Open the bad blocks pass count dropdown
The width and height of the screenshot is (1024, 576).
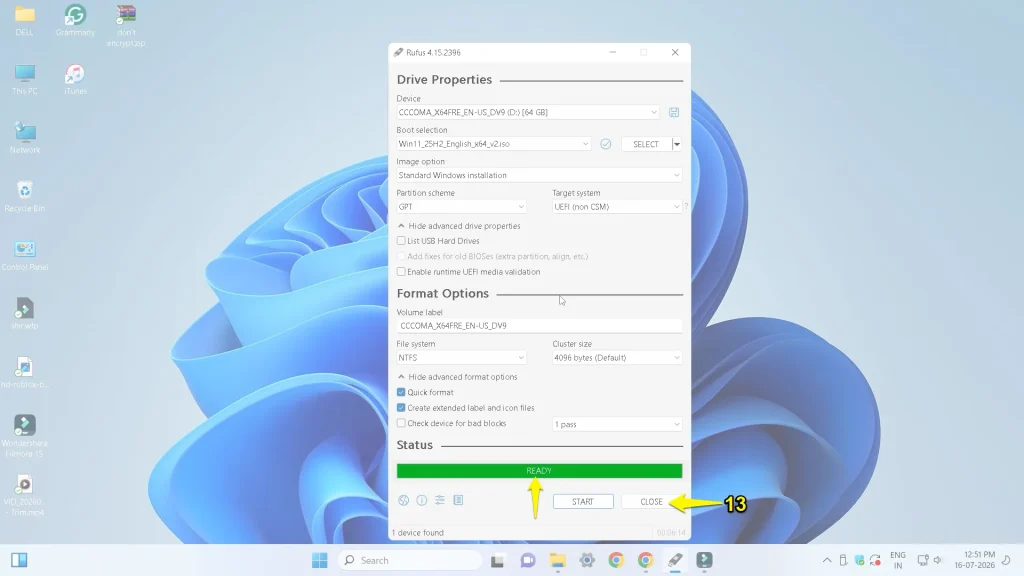[617, 424]
